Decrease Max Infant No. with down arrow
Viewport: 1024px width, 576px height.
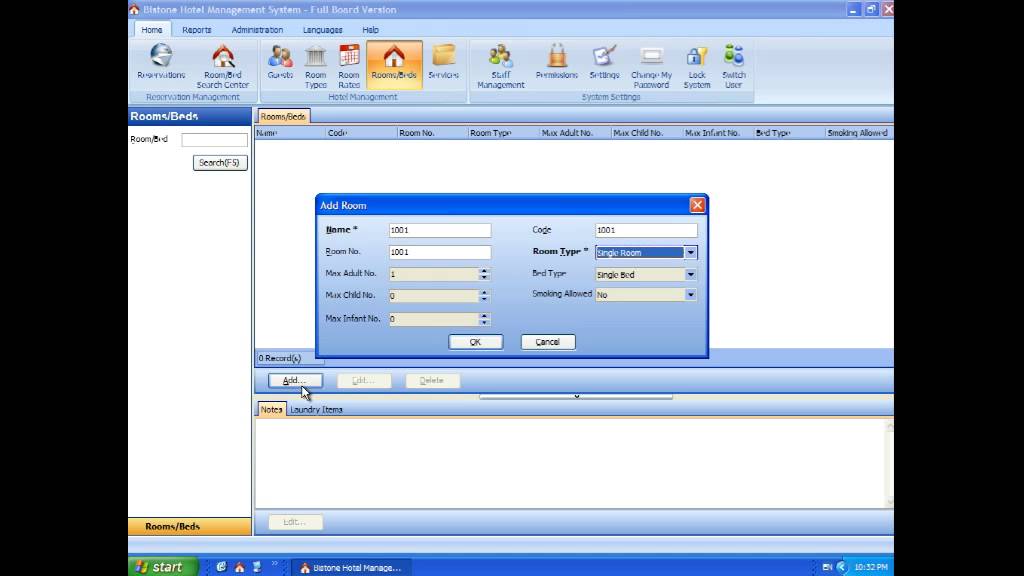pos(484,323)
